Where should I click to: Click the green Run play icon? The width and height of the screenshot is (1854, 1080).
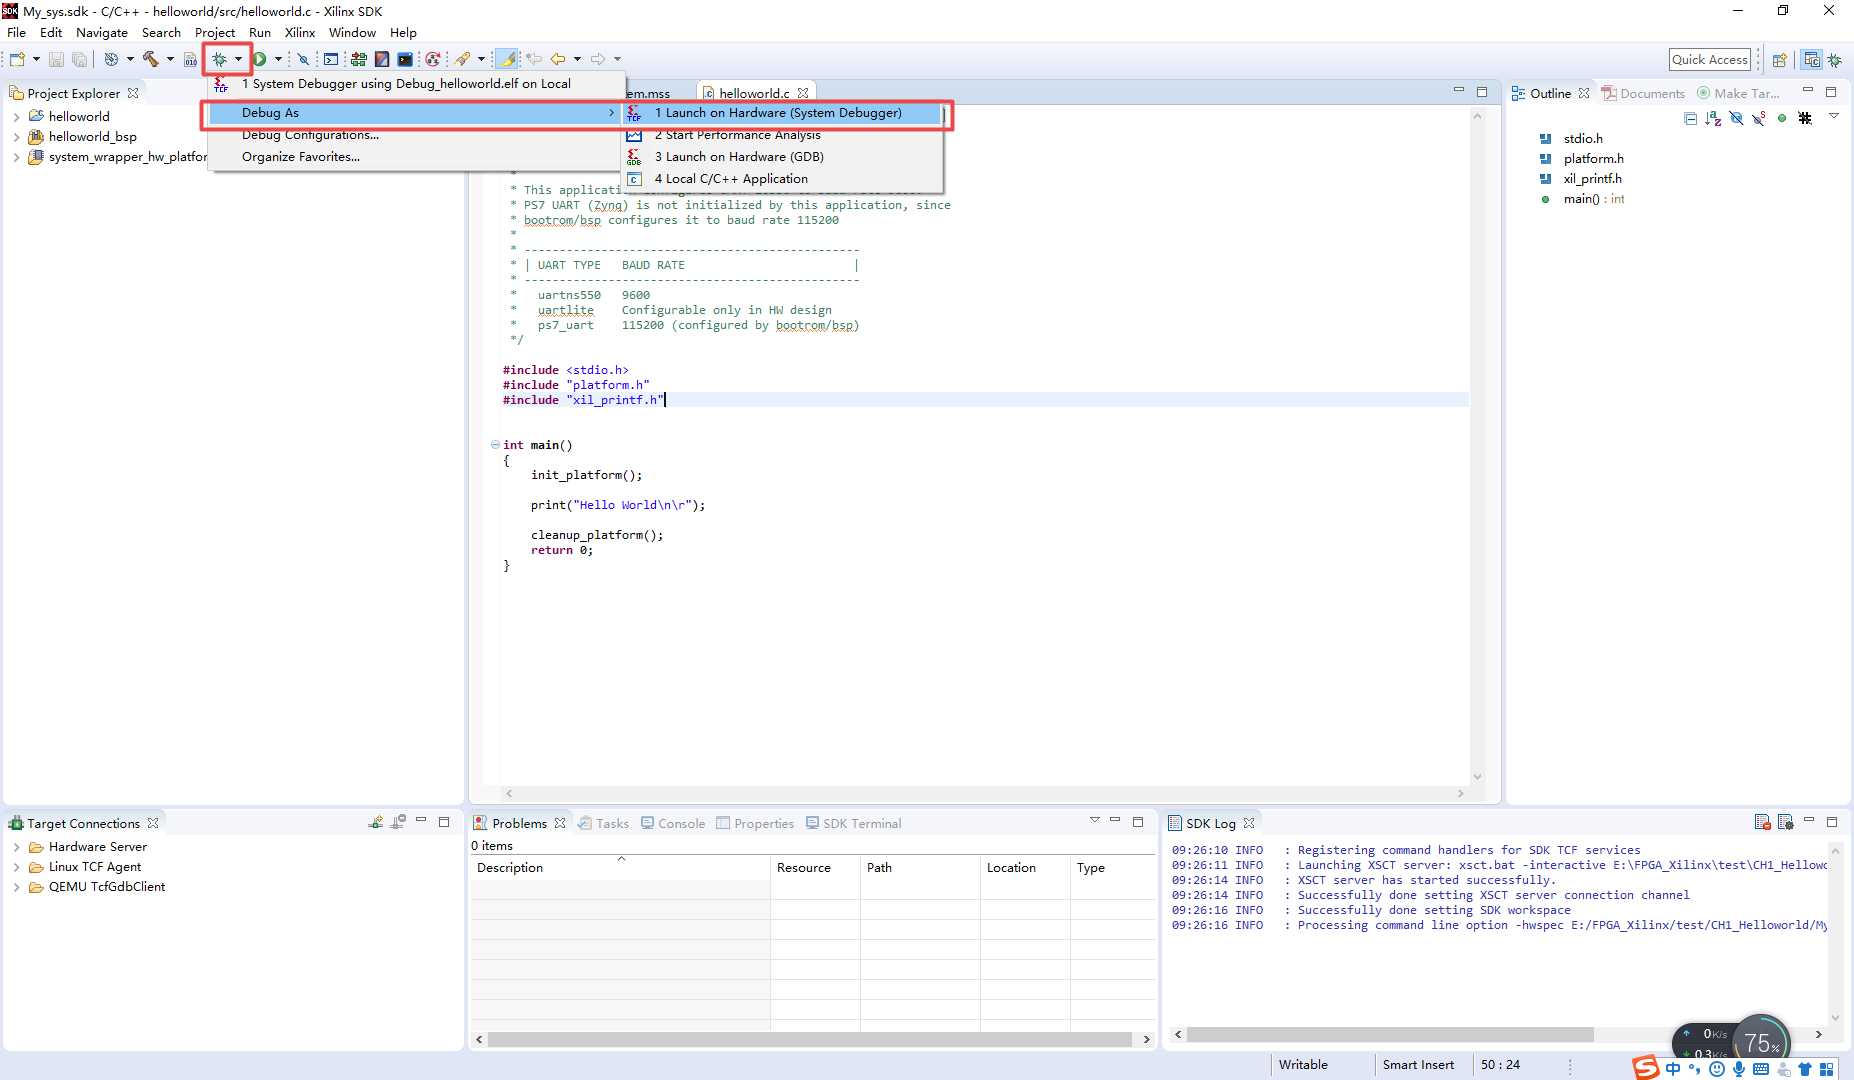[260, 59]
